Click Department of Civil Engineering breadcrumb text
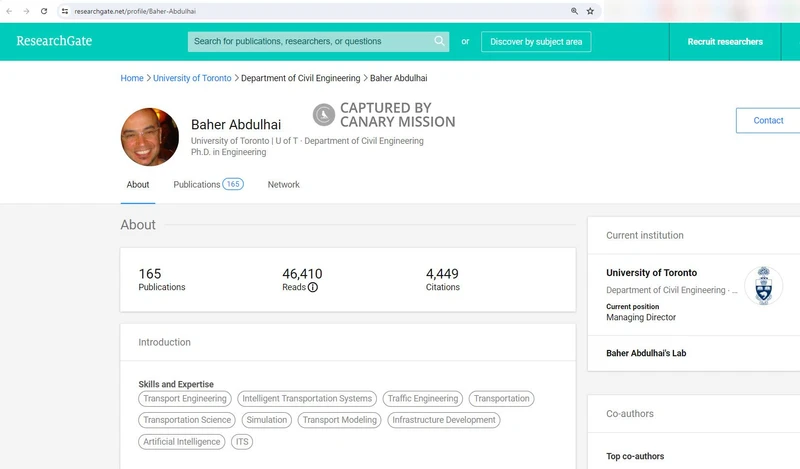The image size is (800, 469). [x=301, y=78]
